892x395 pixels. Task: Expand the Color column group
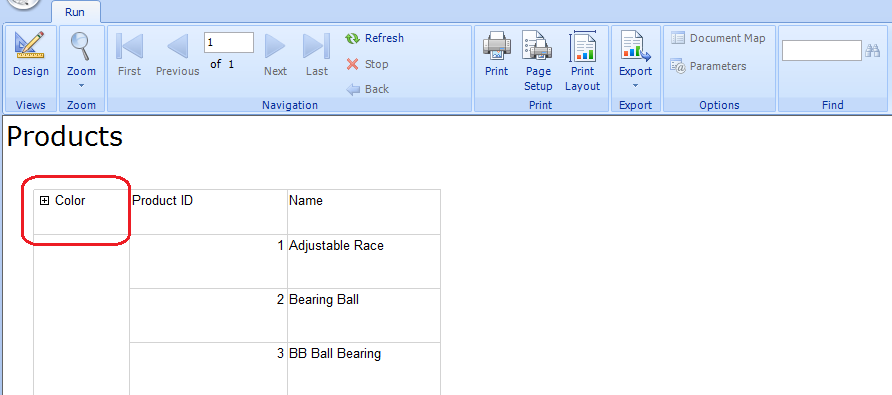coord(44,200)
